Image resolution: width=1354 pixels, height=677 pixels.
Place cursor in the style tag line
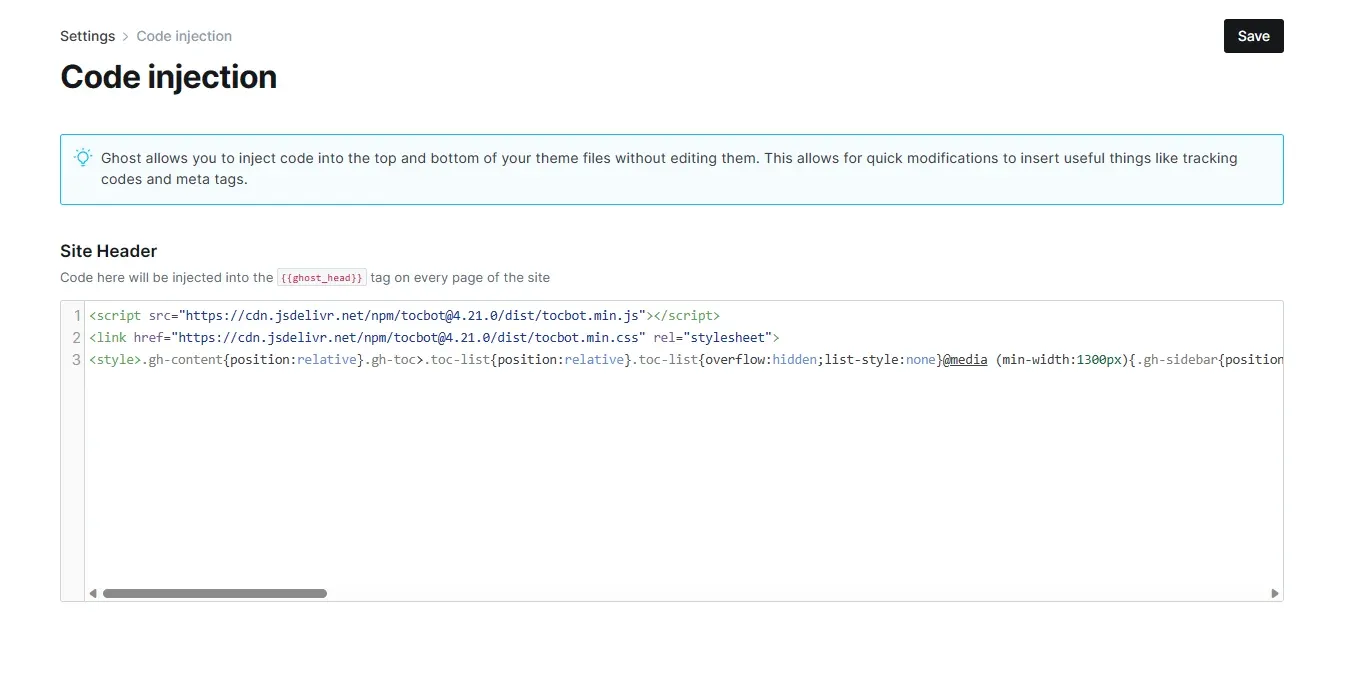click(685, 359)
